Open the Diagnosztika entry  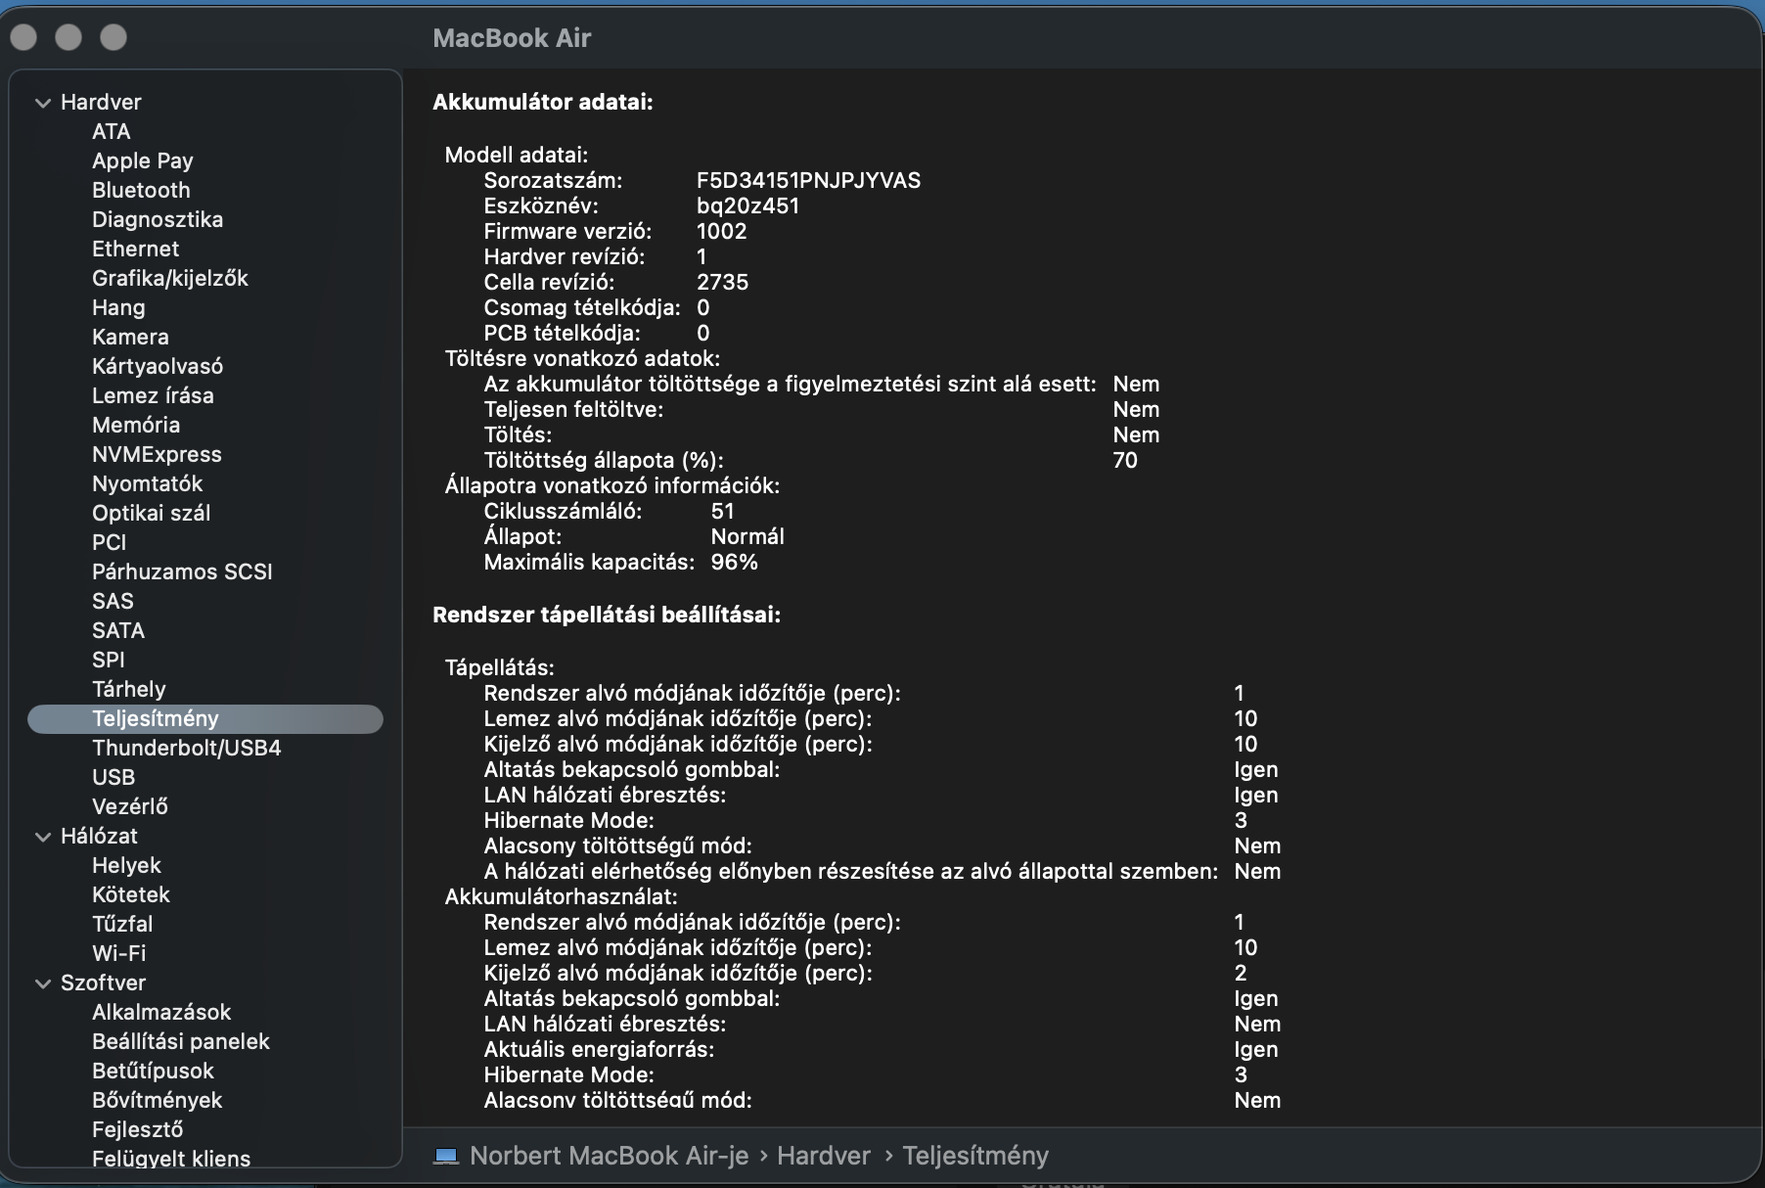click(157, 220)
